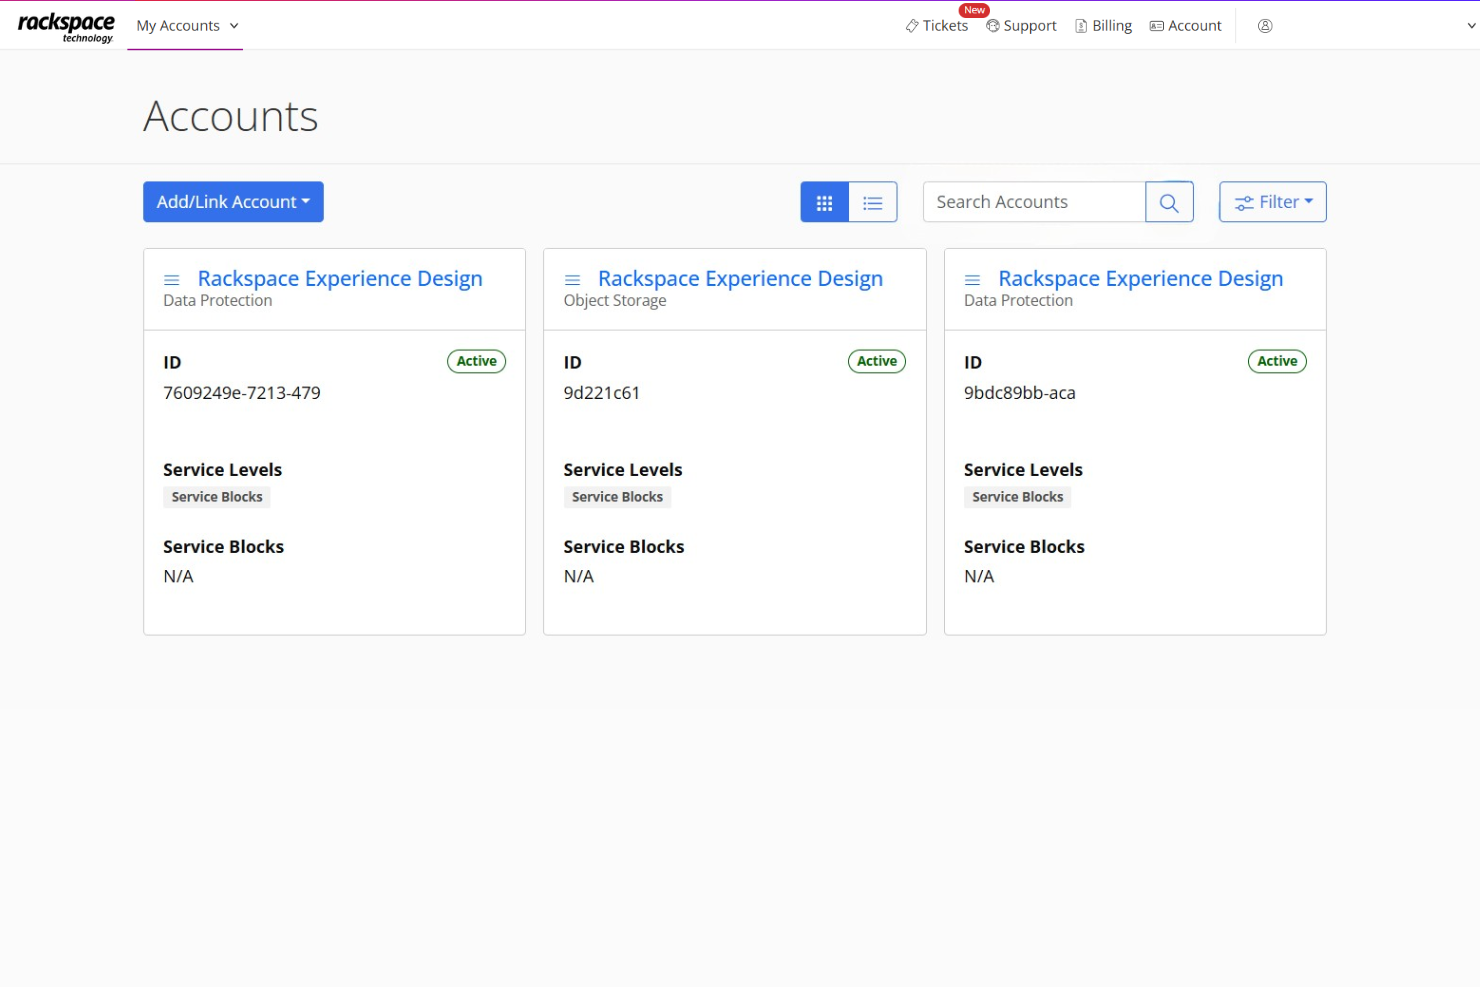The height and width of the screenshot is (987, 1480).
Task: Click the Support help icon
Action: click(991, 25)
